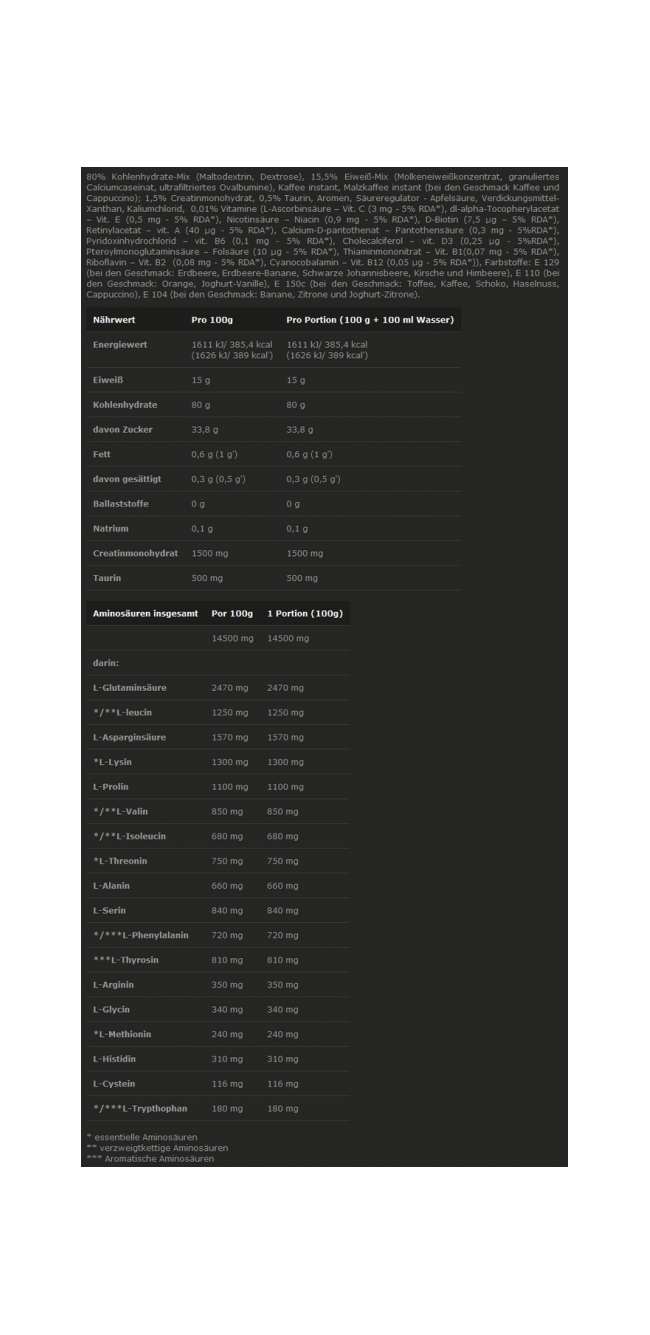Screen dimensions: 650x1335
Task: Select the 'darin:' label
Action: click(106, 663)
